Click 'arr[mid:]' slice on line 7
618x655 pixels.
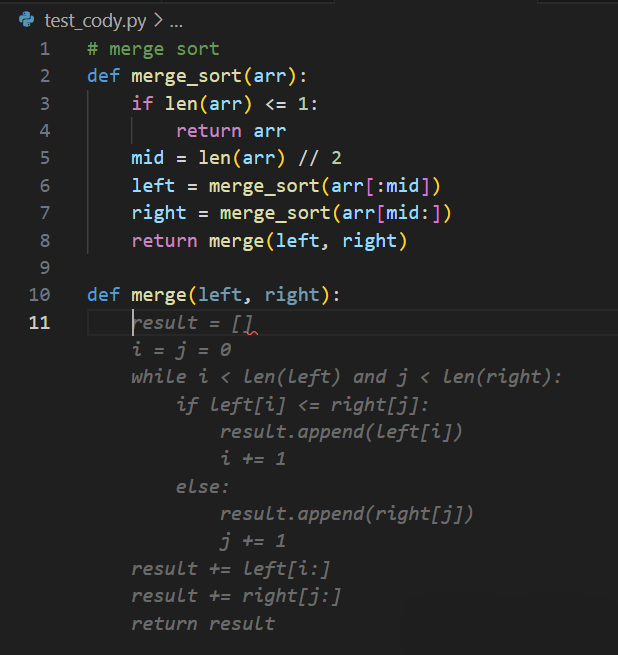click(392, 213)
